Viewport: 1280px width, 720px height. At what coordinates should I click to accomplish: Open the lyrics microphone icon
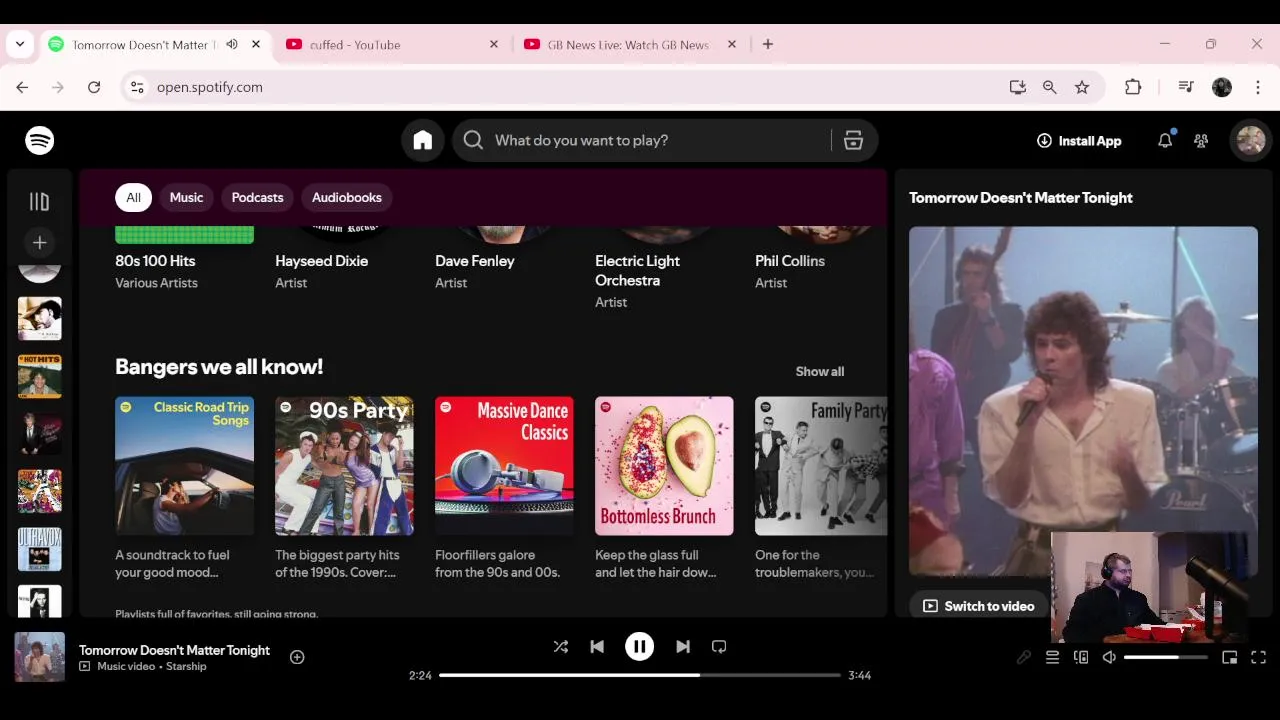(x=1024, y=657)
